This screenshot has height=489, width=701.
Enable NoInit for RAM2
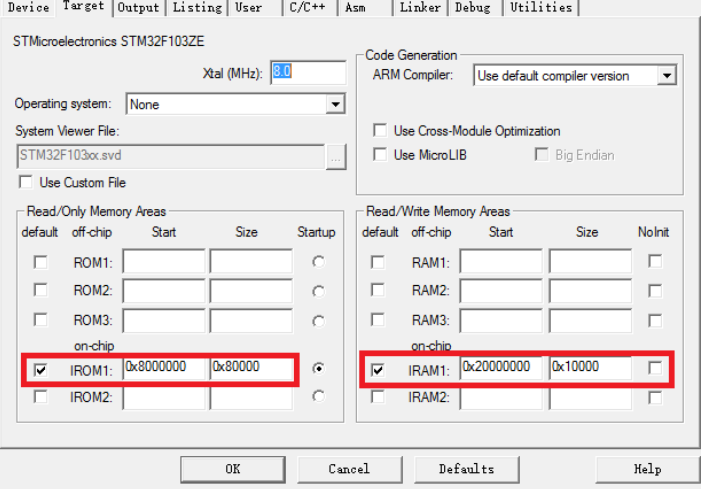tap(655, 291)
